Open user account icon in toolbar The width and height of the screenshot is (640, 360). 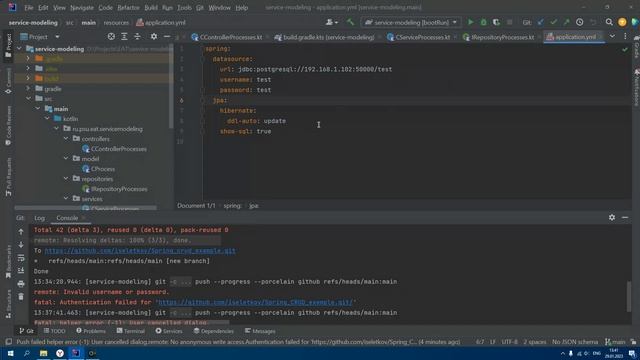click(331, 22)
